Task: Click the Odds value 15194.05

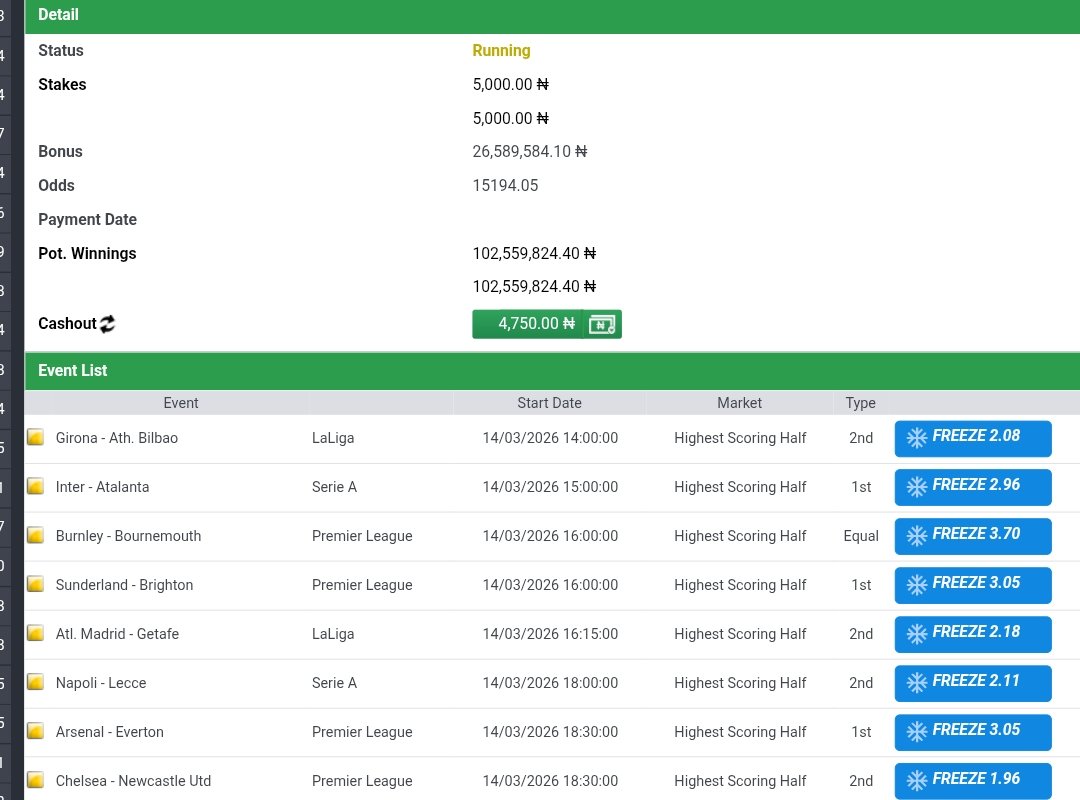Action: (505, 185)
